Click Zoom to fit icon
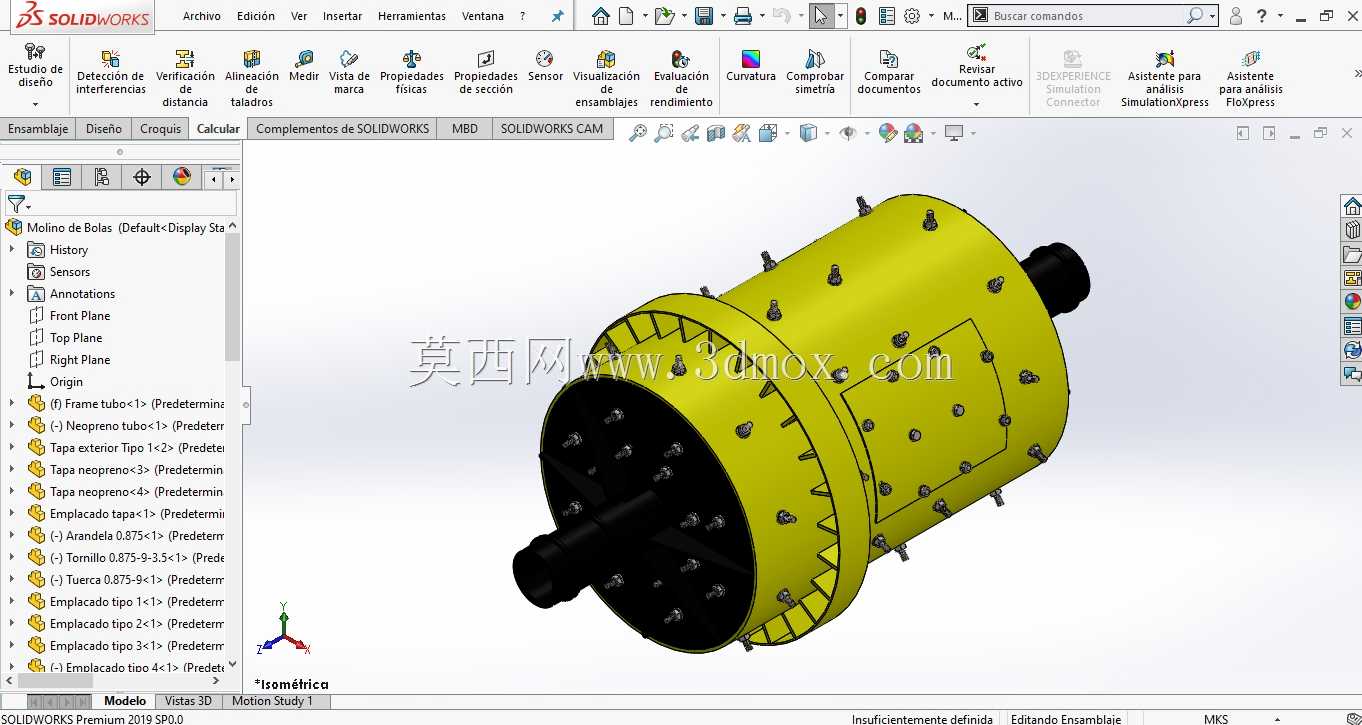1362x725 pixels. [x=638, y=133]
